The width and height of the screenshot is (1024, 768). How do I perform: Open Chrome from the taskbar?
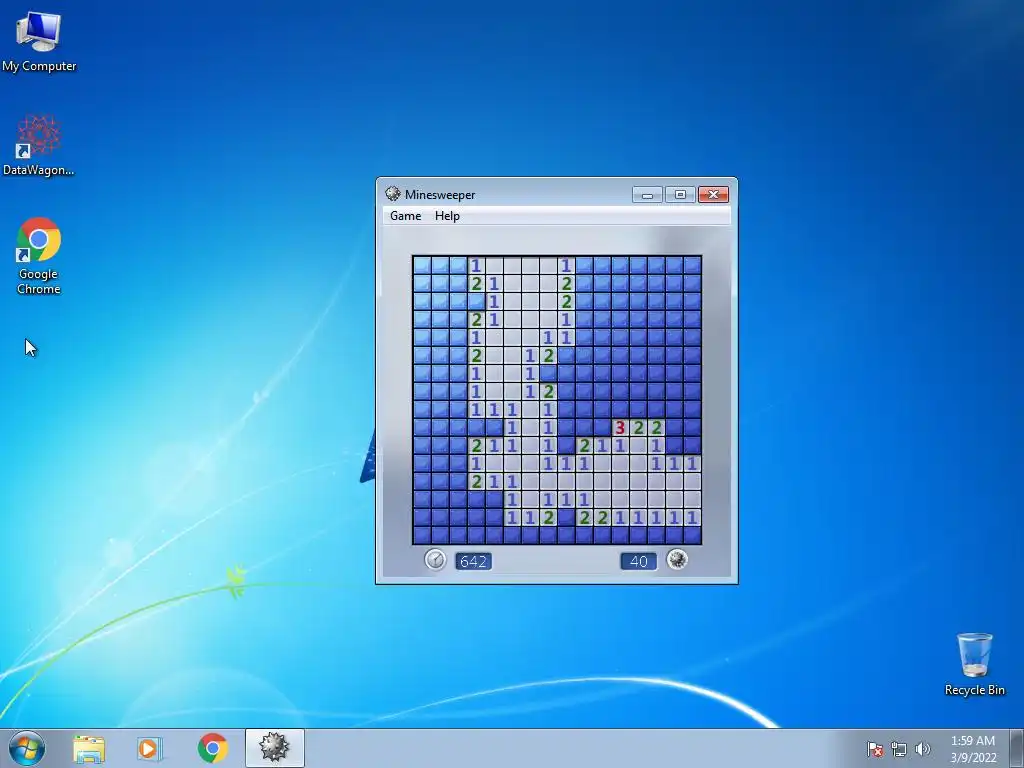[212, 748]
